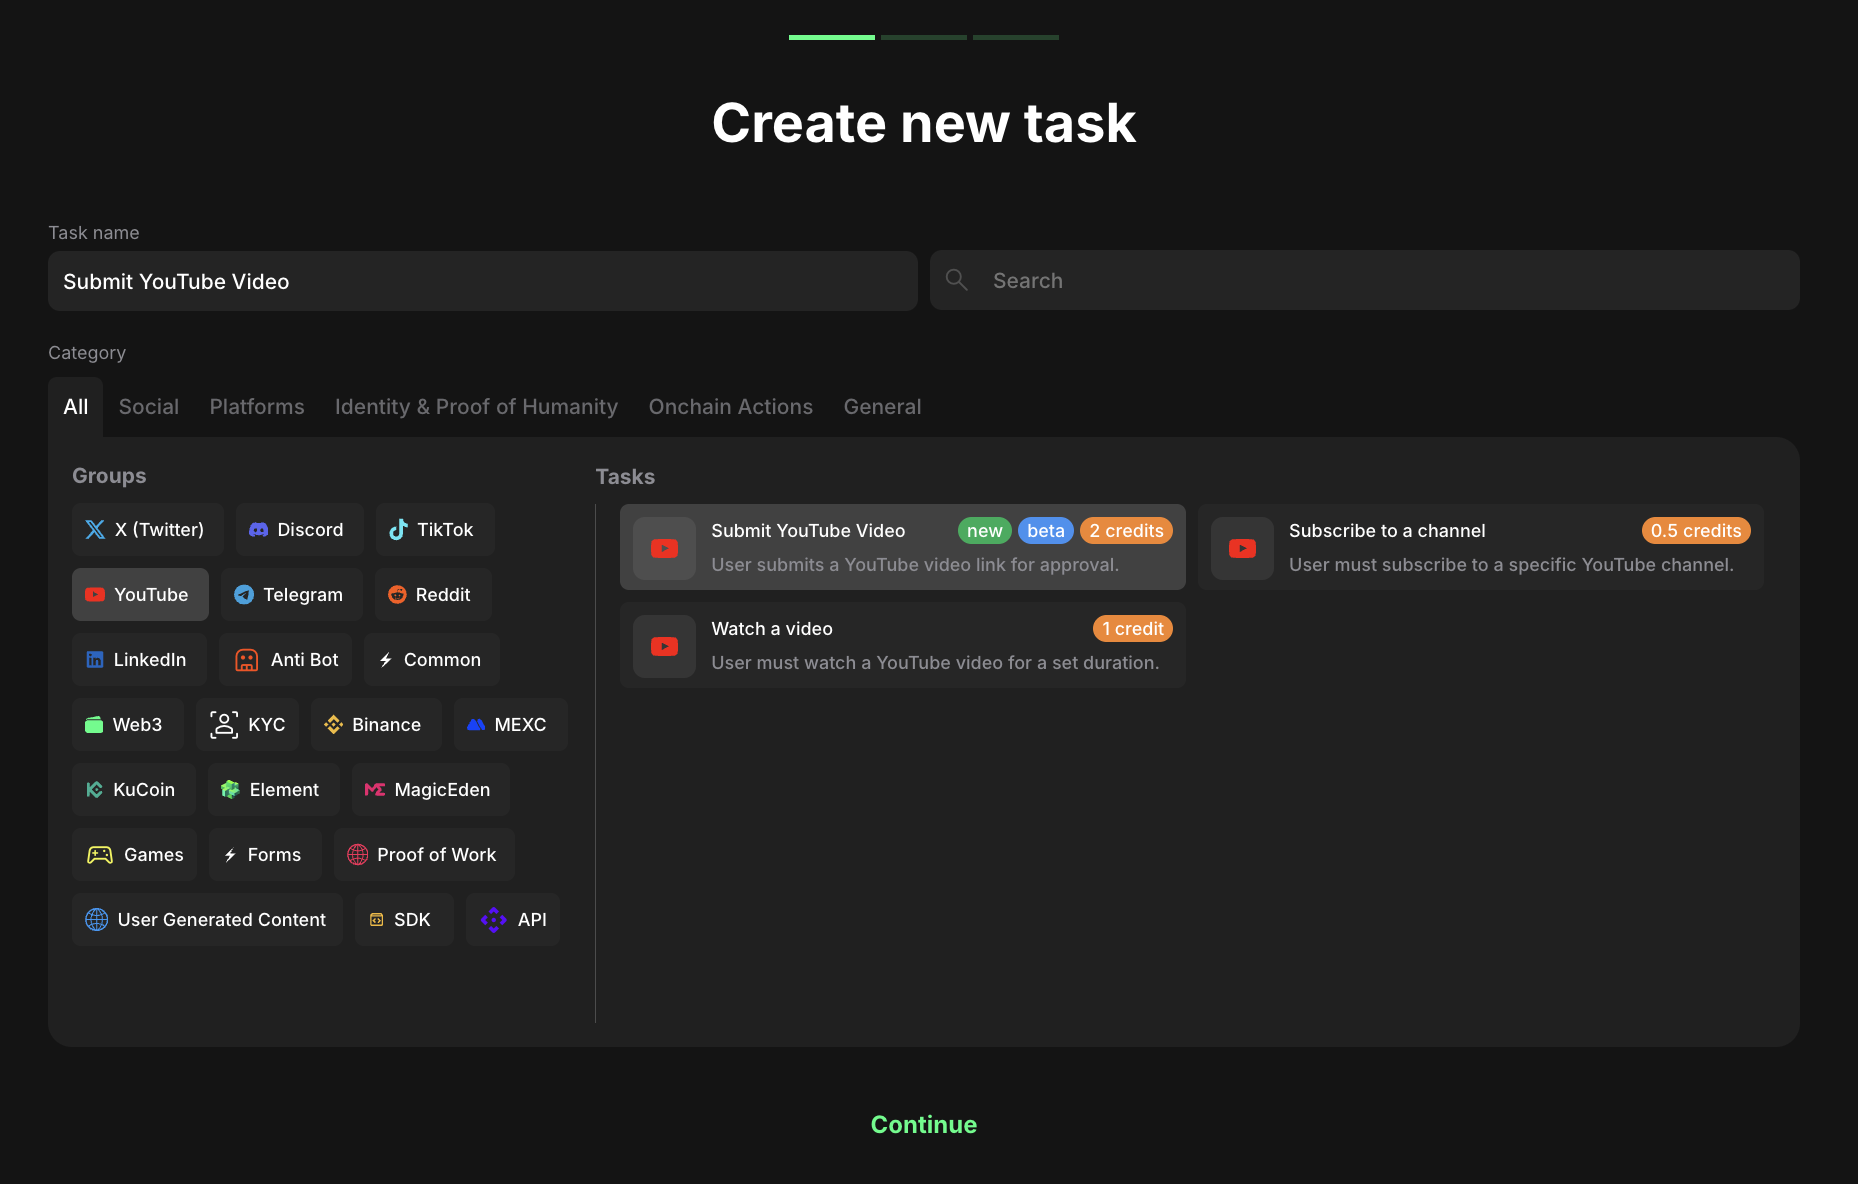The height and width of the screenshot is (1184, 1858).
Task: Select the User Generated Content group
Action: (x=207, y=920)
